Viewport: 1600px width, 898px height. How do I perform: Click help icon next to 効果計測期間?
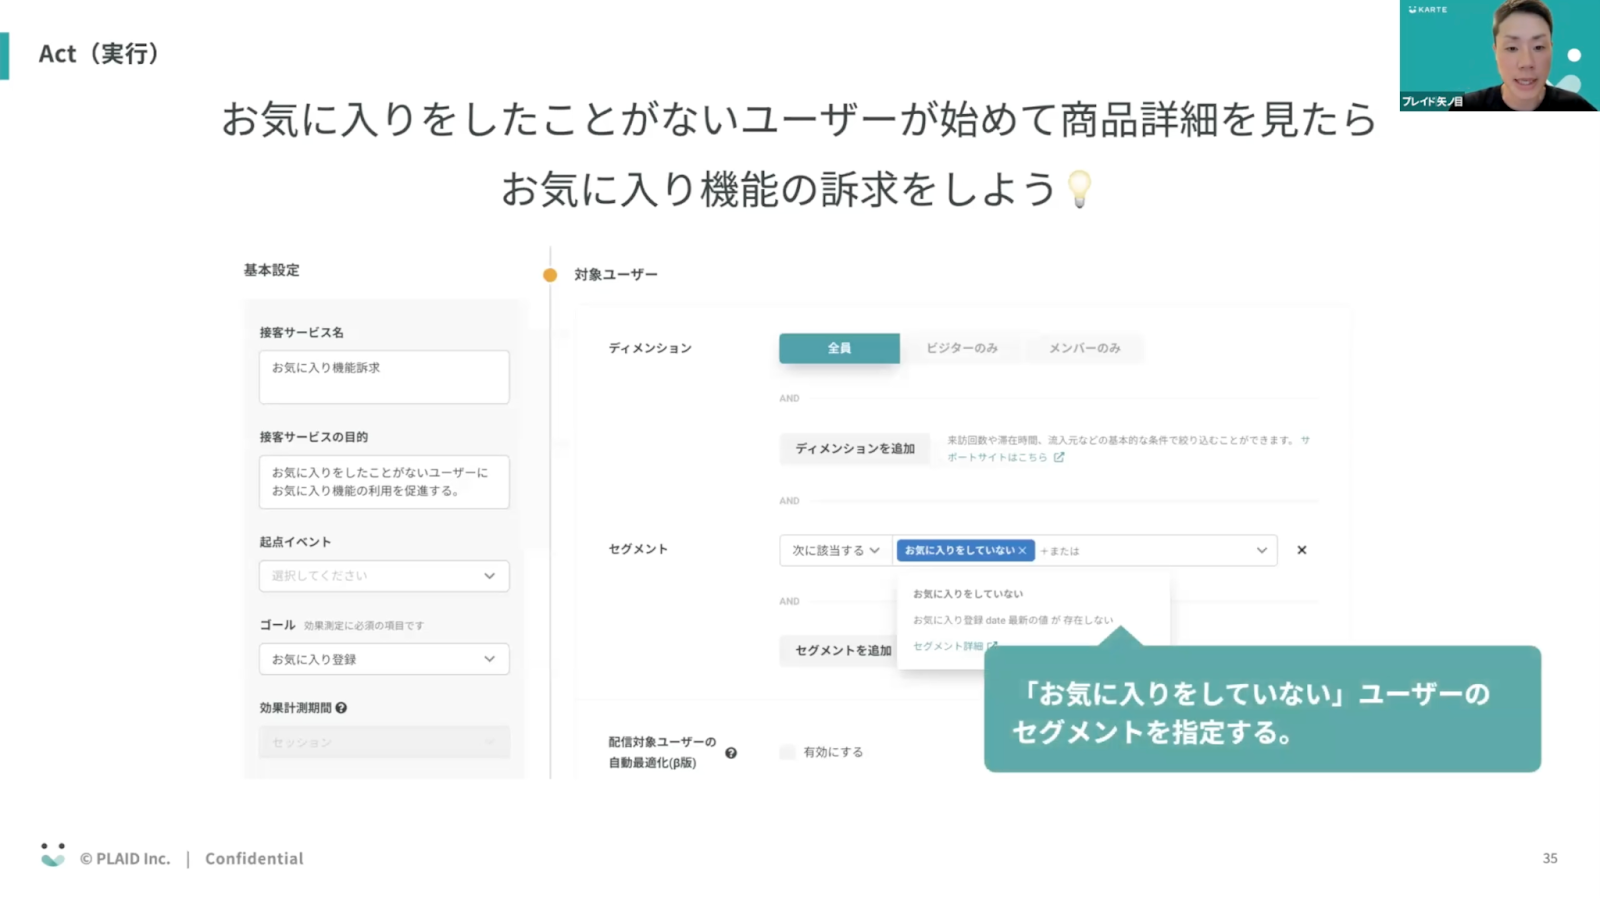341,708
